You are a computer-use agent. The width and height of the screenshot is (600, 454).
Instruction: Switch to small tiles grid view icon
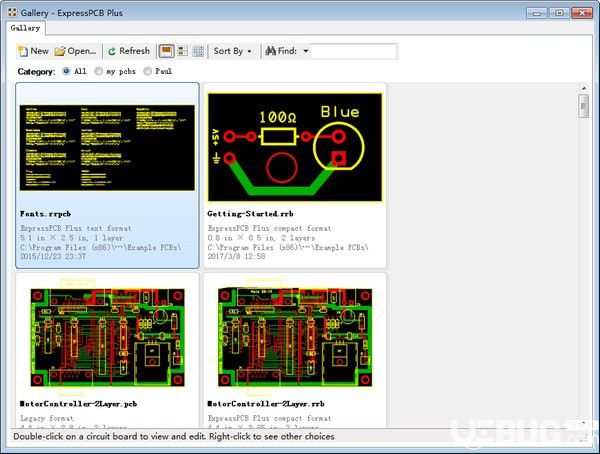point(198,51)
